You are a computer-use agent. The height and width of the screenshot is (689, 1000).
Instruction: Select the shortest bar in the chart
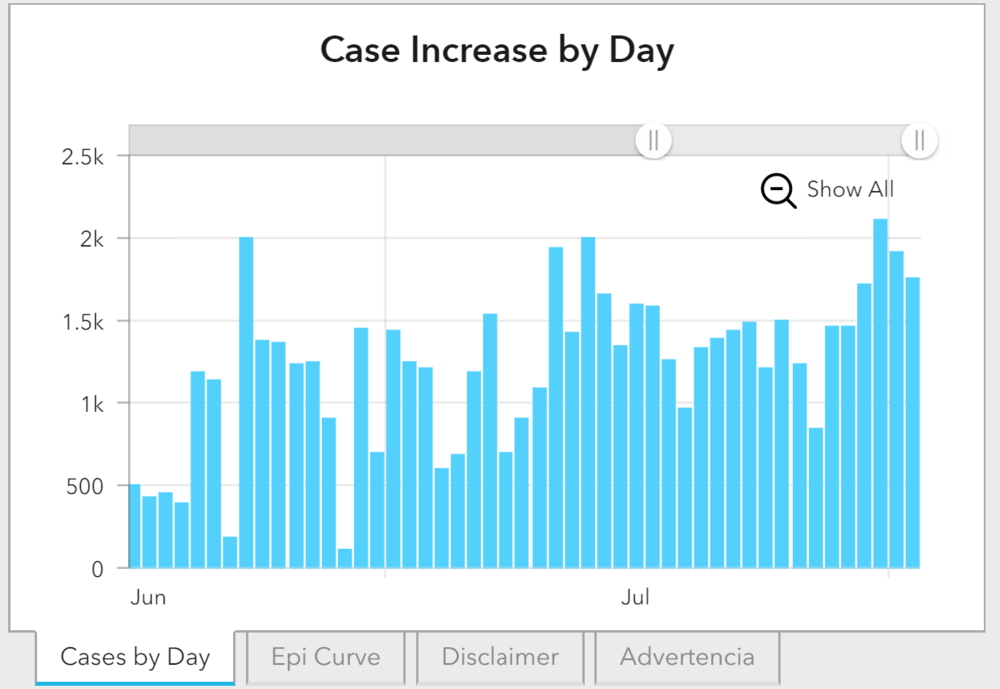coord(345,558)
